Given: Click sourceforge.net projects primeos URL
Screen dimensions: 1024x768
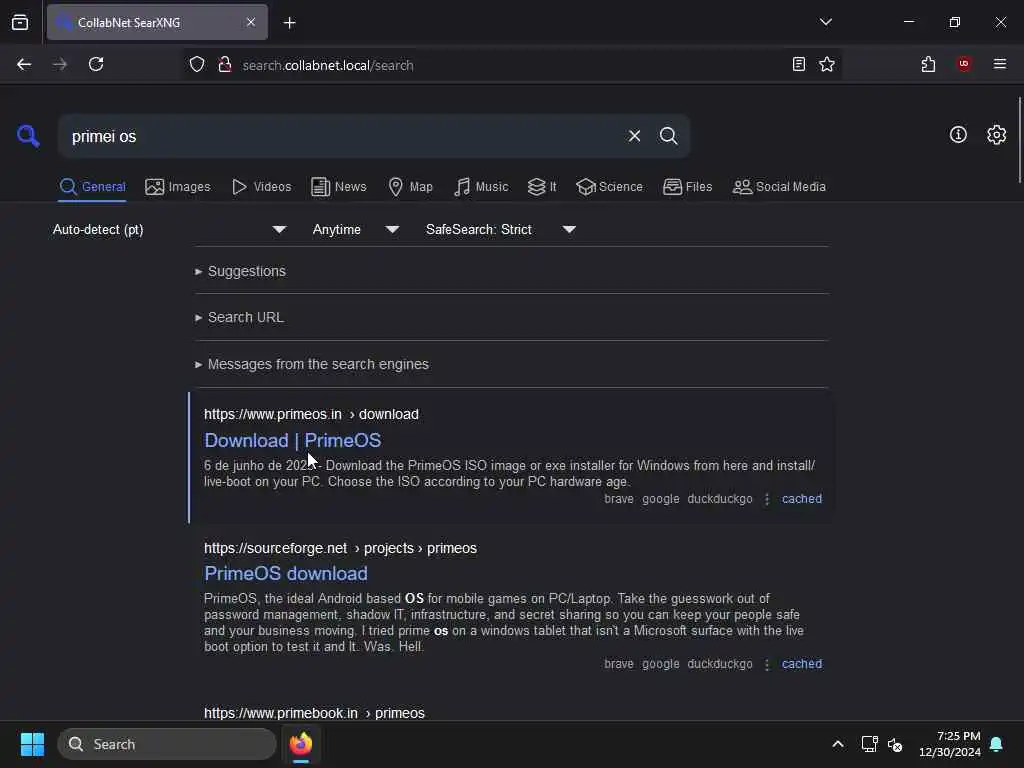Looking at the screenshot, I should [x=340, y=548].
